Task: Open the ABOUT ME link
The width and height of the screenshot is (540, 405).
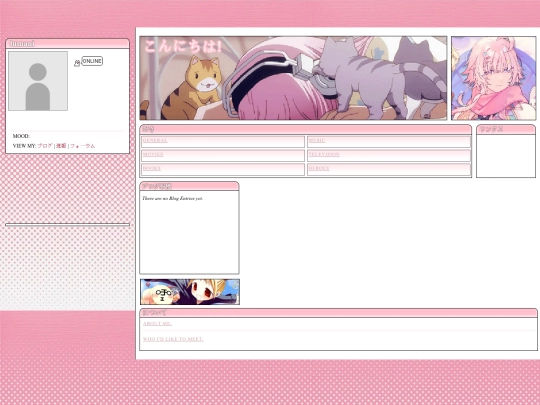Action: point(157,323)
